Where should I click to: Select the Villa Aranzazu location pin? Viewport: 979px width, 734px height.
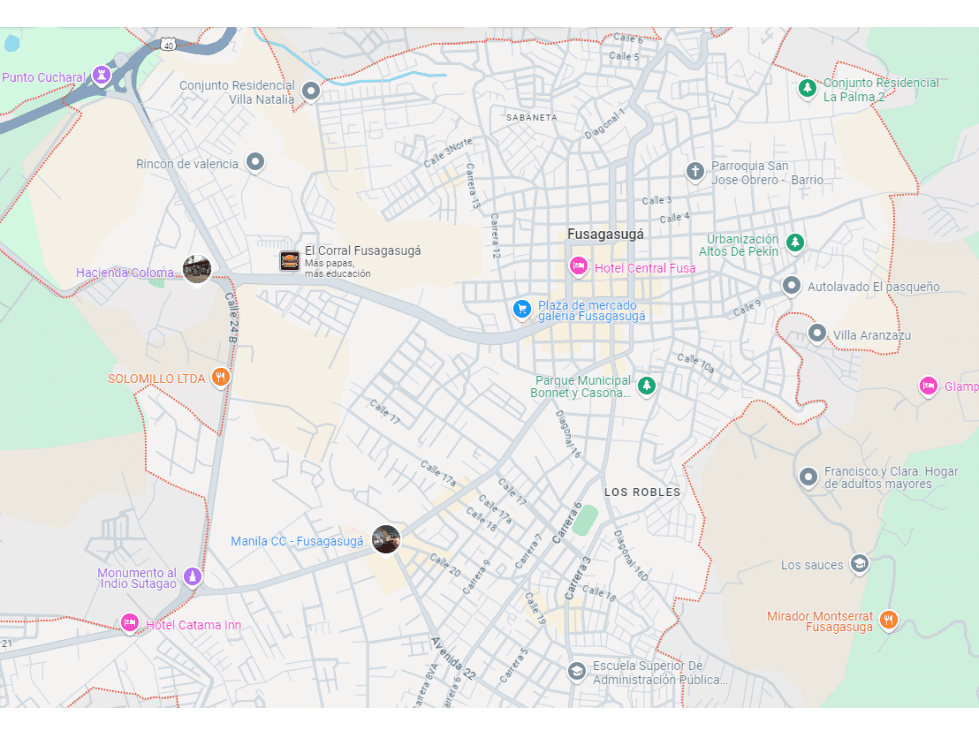tap(817, 334)
